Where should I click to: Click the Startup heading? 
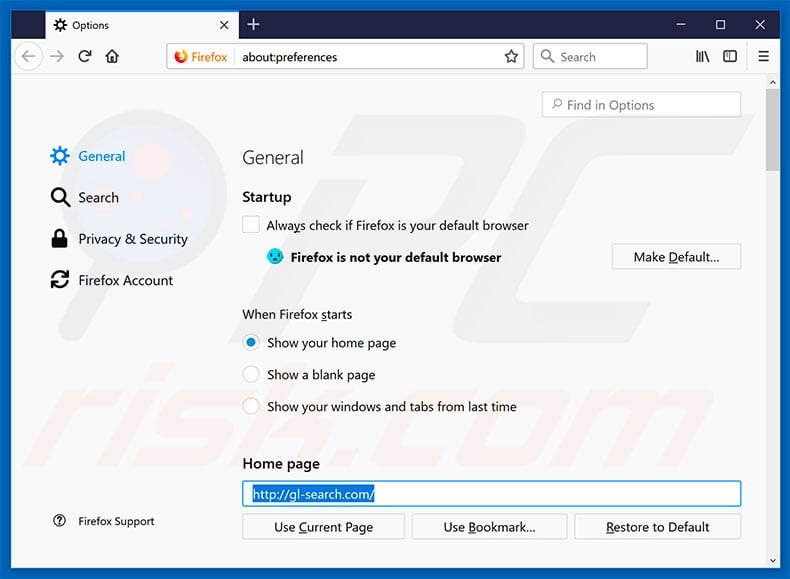(267, 197)
